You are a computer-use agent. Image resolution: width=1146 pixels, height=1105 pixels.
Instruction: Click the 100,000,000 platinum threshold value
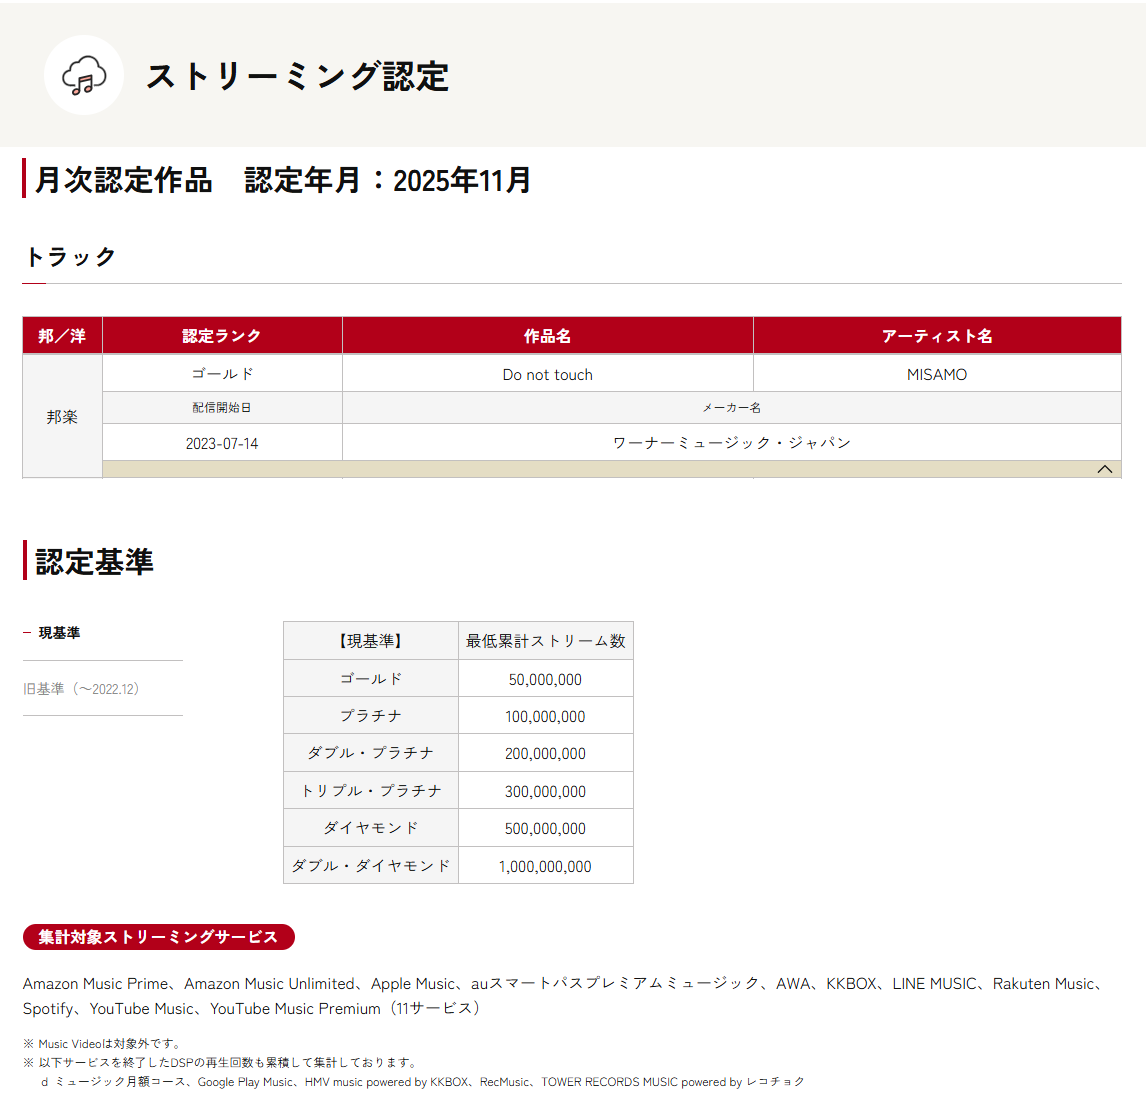tap(545, 716)
